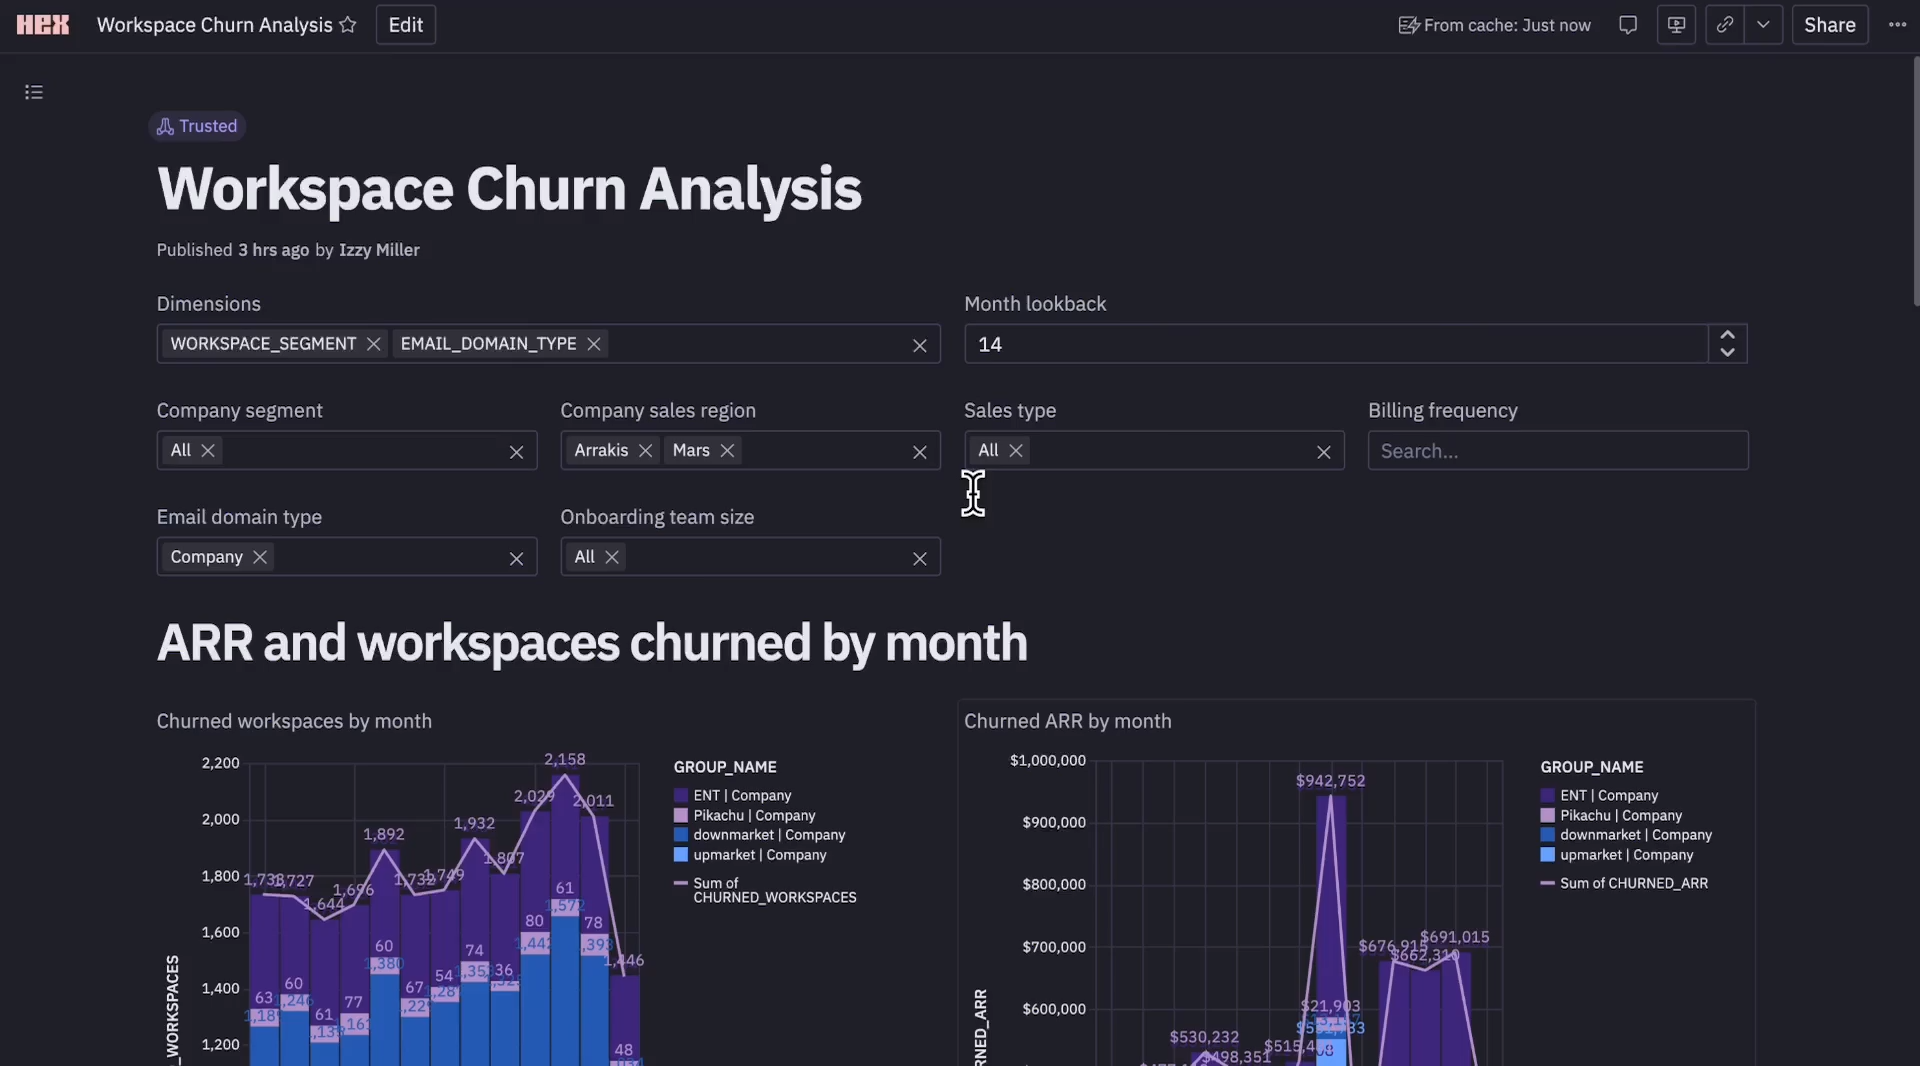Star the Workspace Churn Analysis project

348,25
